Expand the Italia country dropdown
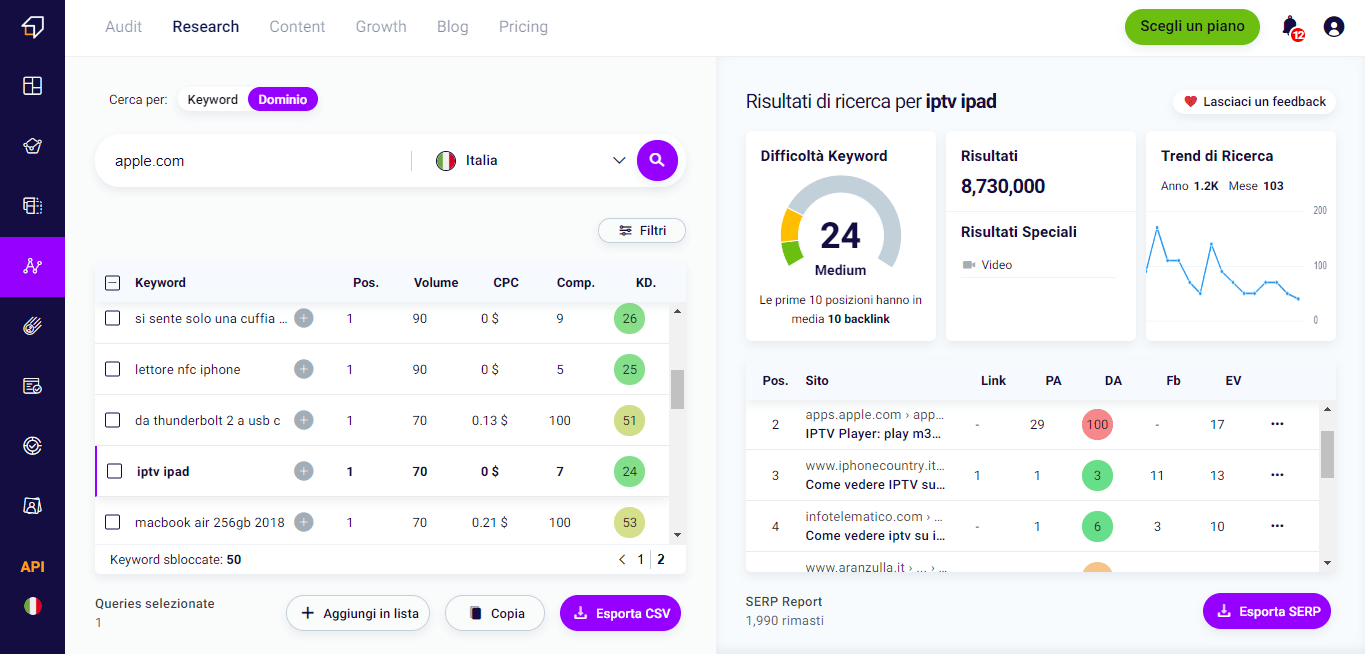Screen dimensions: 1365x654 [x=530, y=160]
